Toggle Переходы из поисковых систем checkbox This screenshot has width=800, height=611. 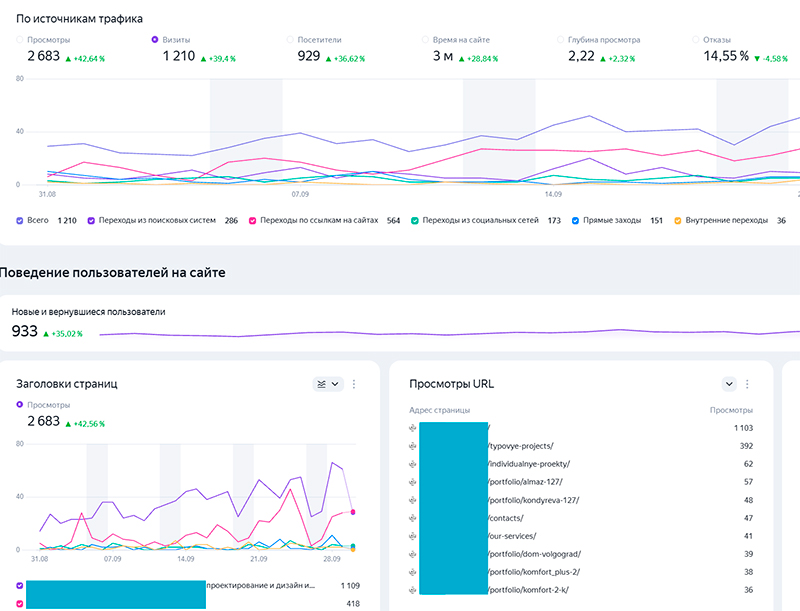[x=91, y=221]
